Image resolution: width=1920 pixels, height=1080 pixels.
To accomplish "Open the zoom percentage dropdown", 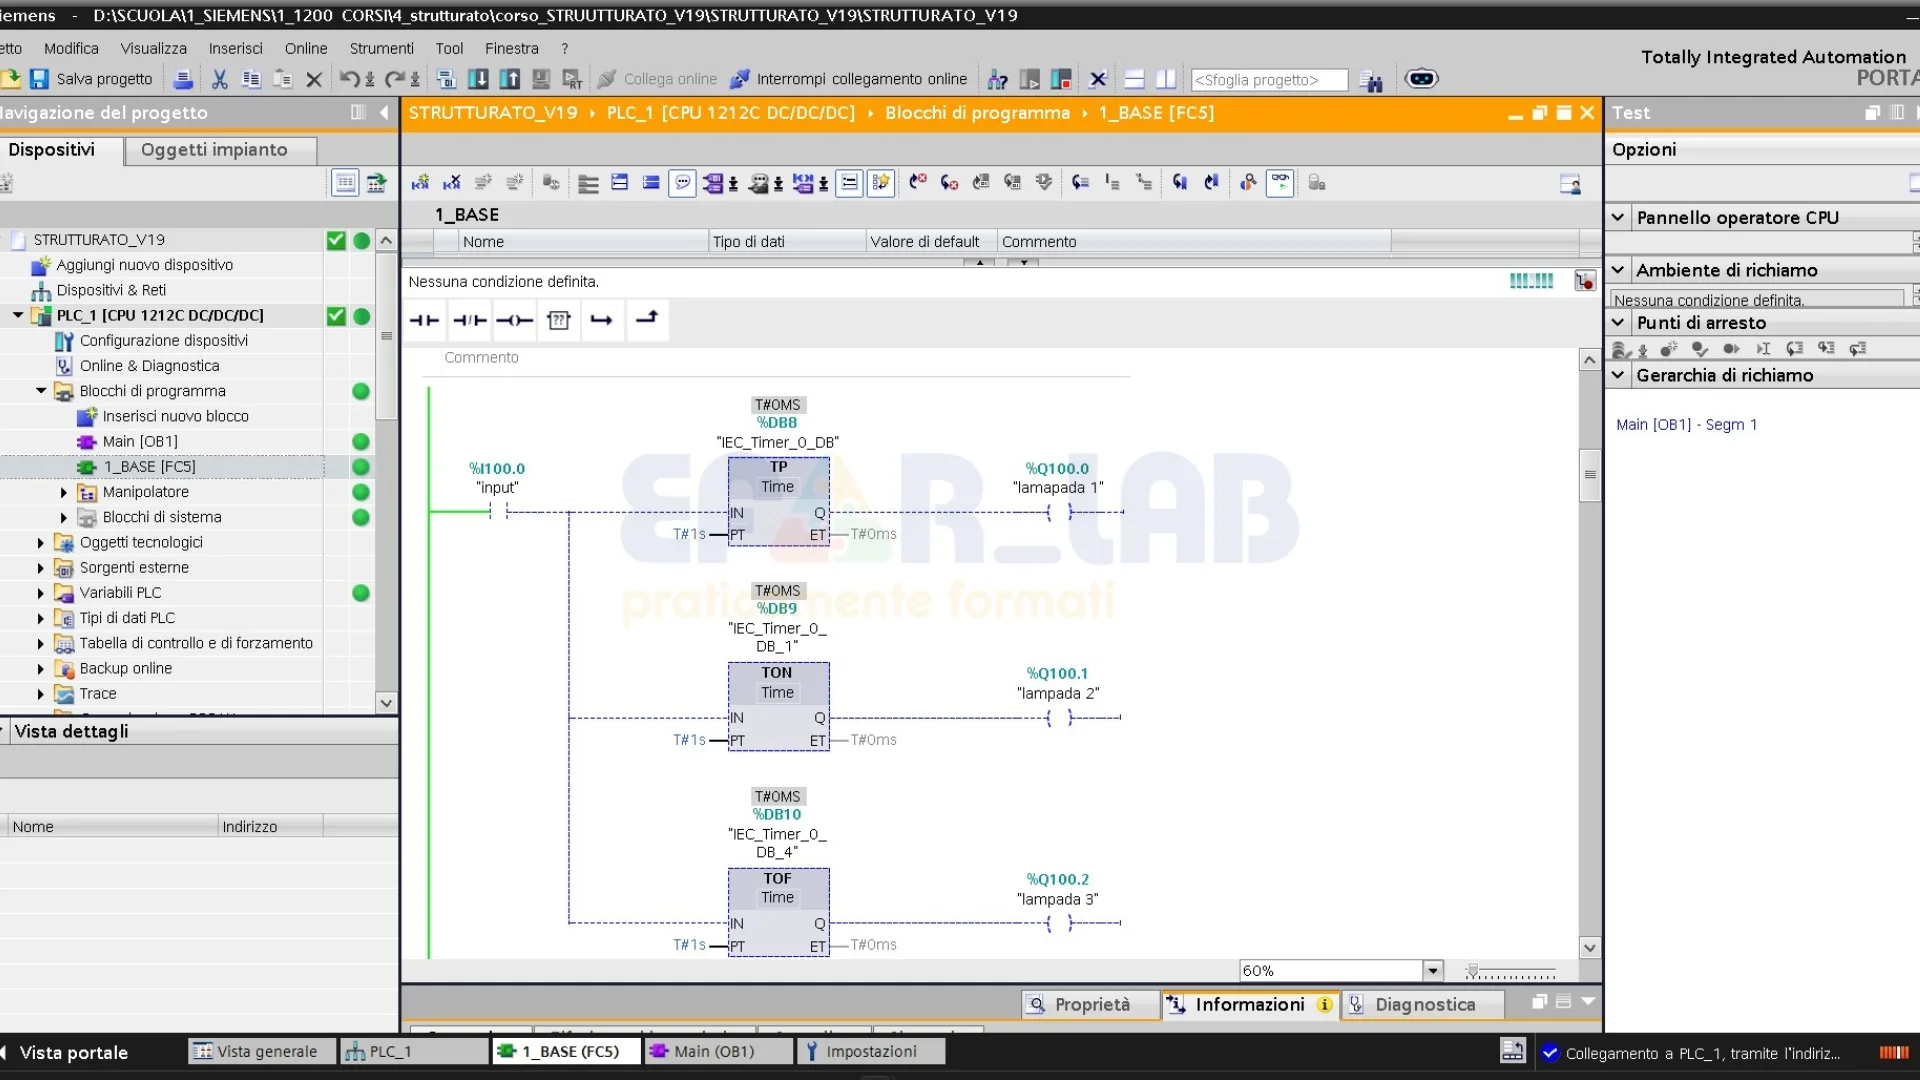I will [x=1433, y=970].
